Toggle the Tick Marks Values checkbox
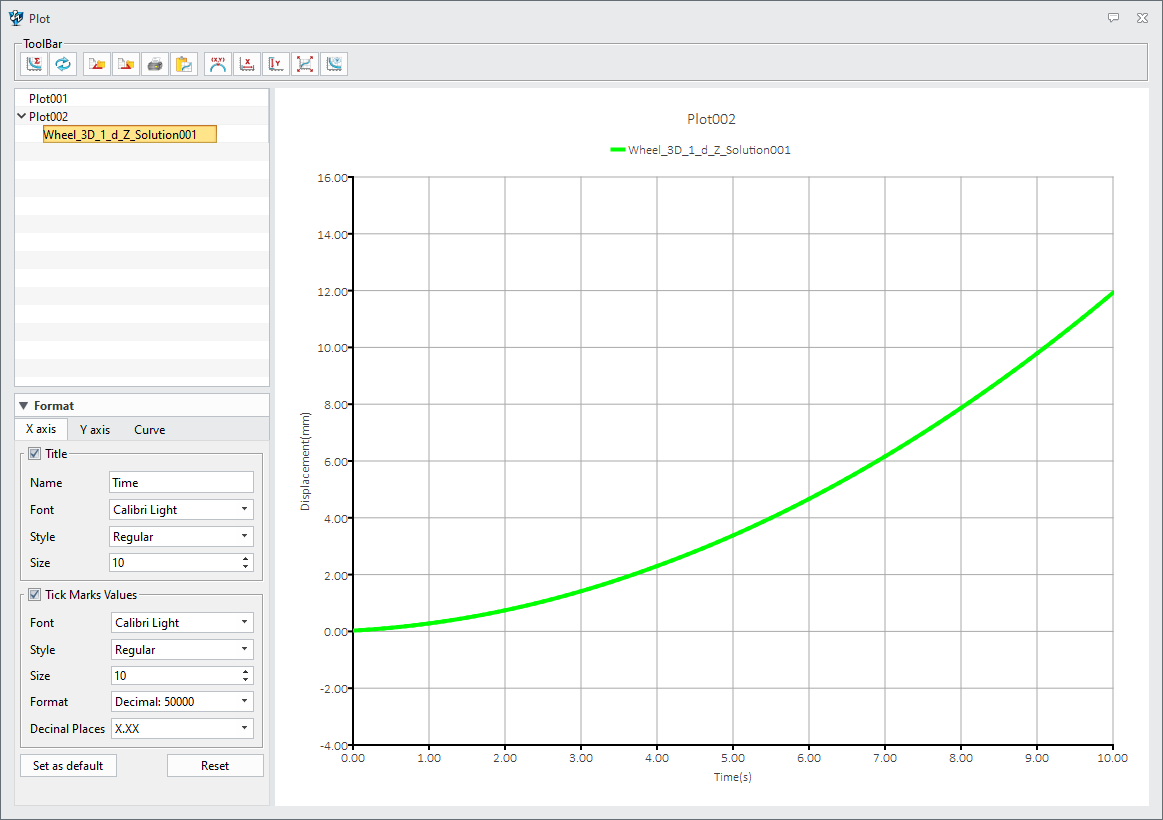1163x820 pixels. pos(34,595)
